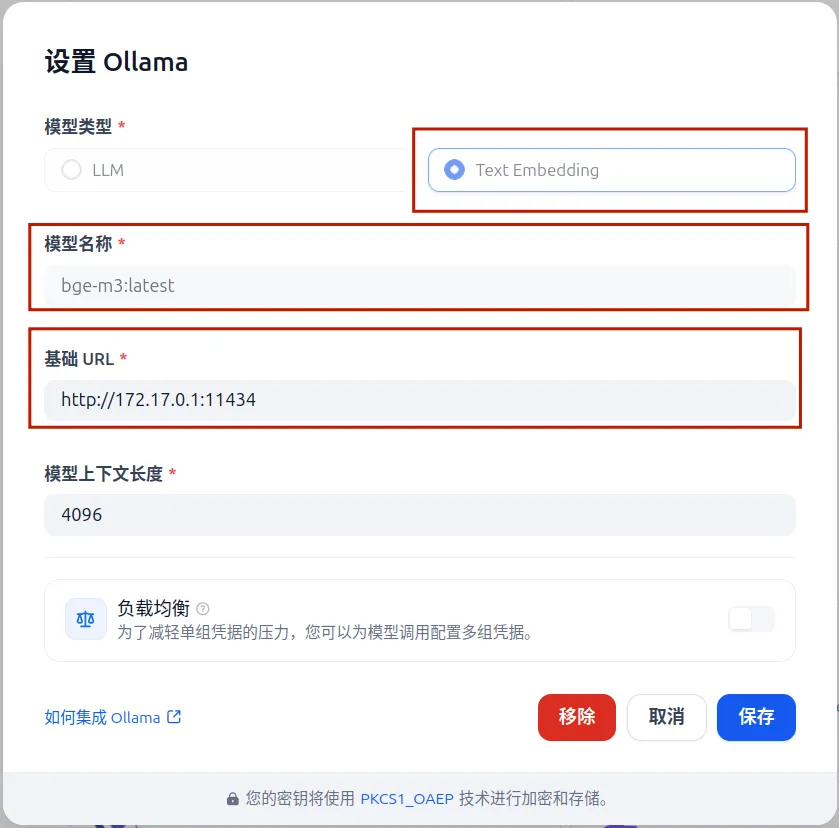
Task: Save settings with the 保存 button
Action: click(x=756, y=717)
